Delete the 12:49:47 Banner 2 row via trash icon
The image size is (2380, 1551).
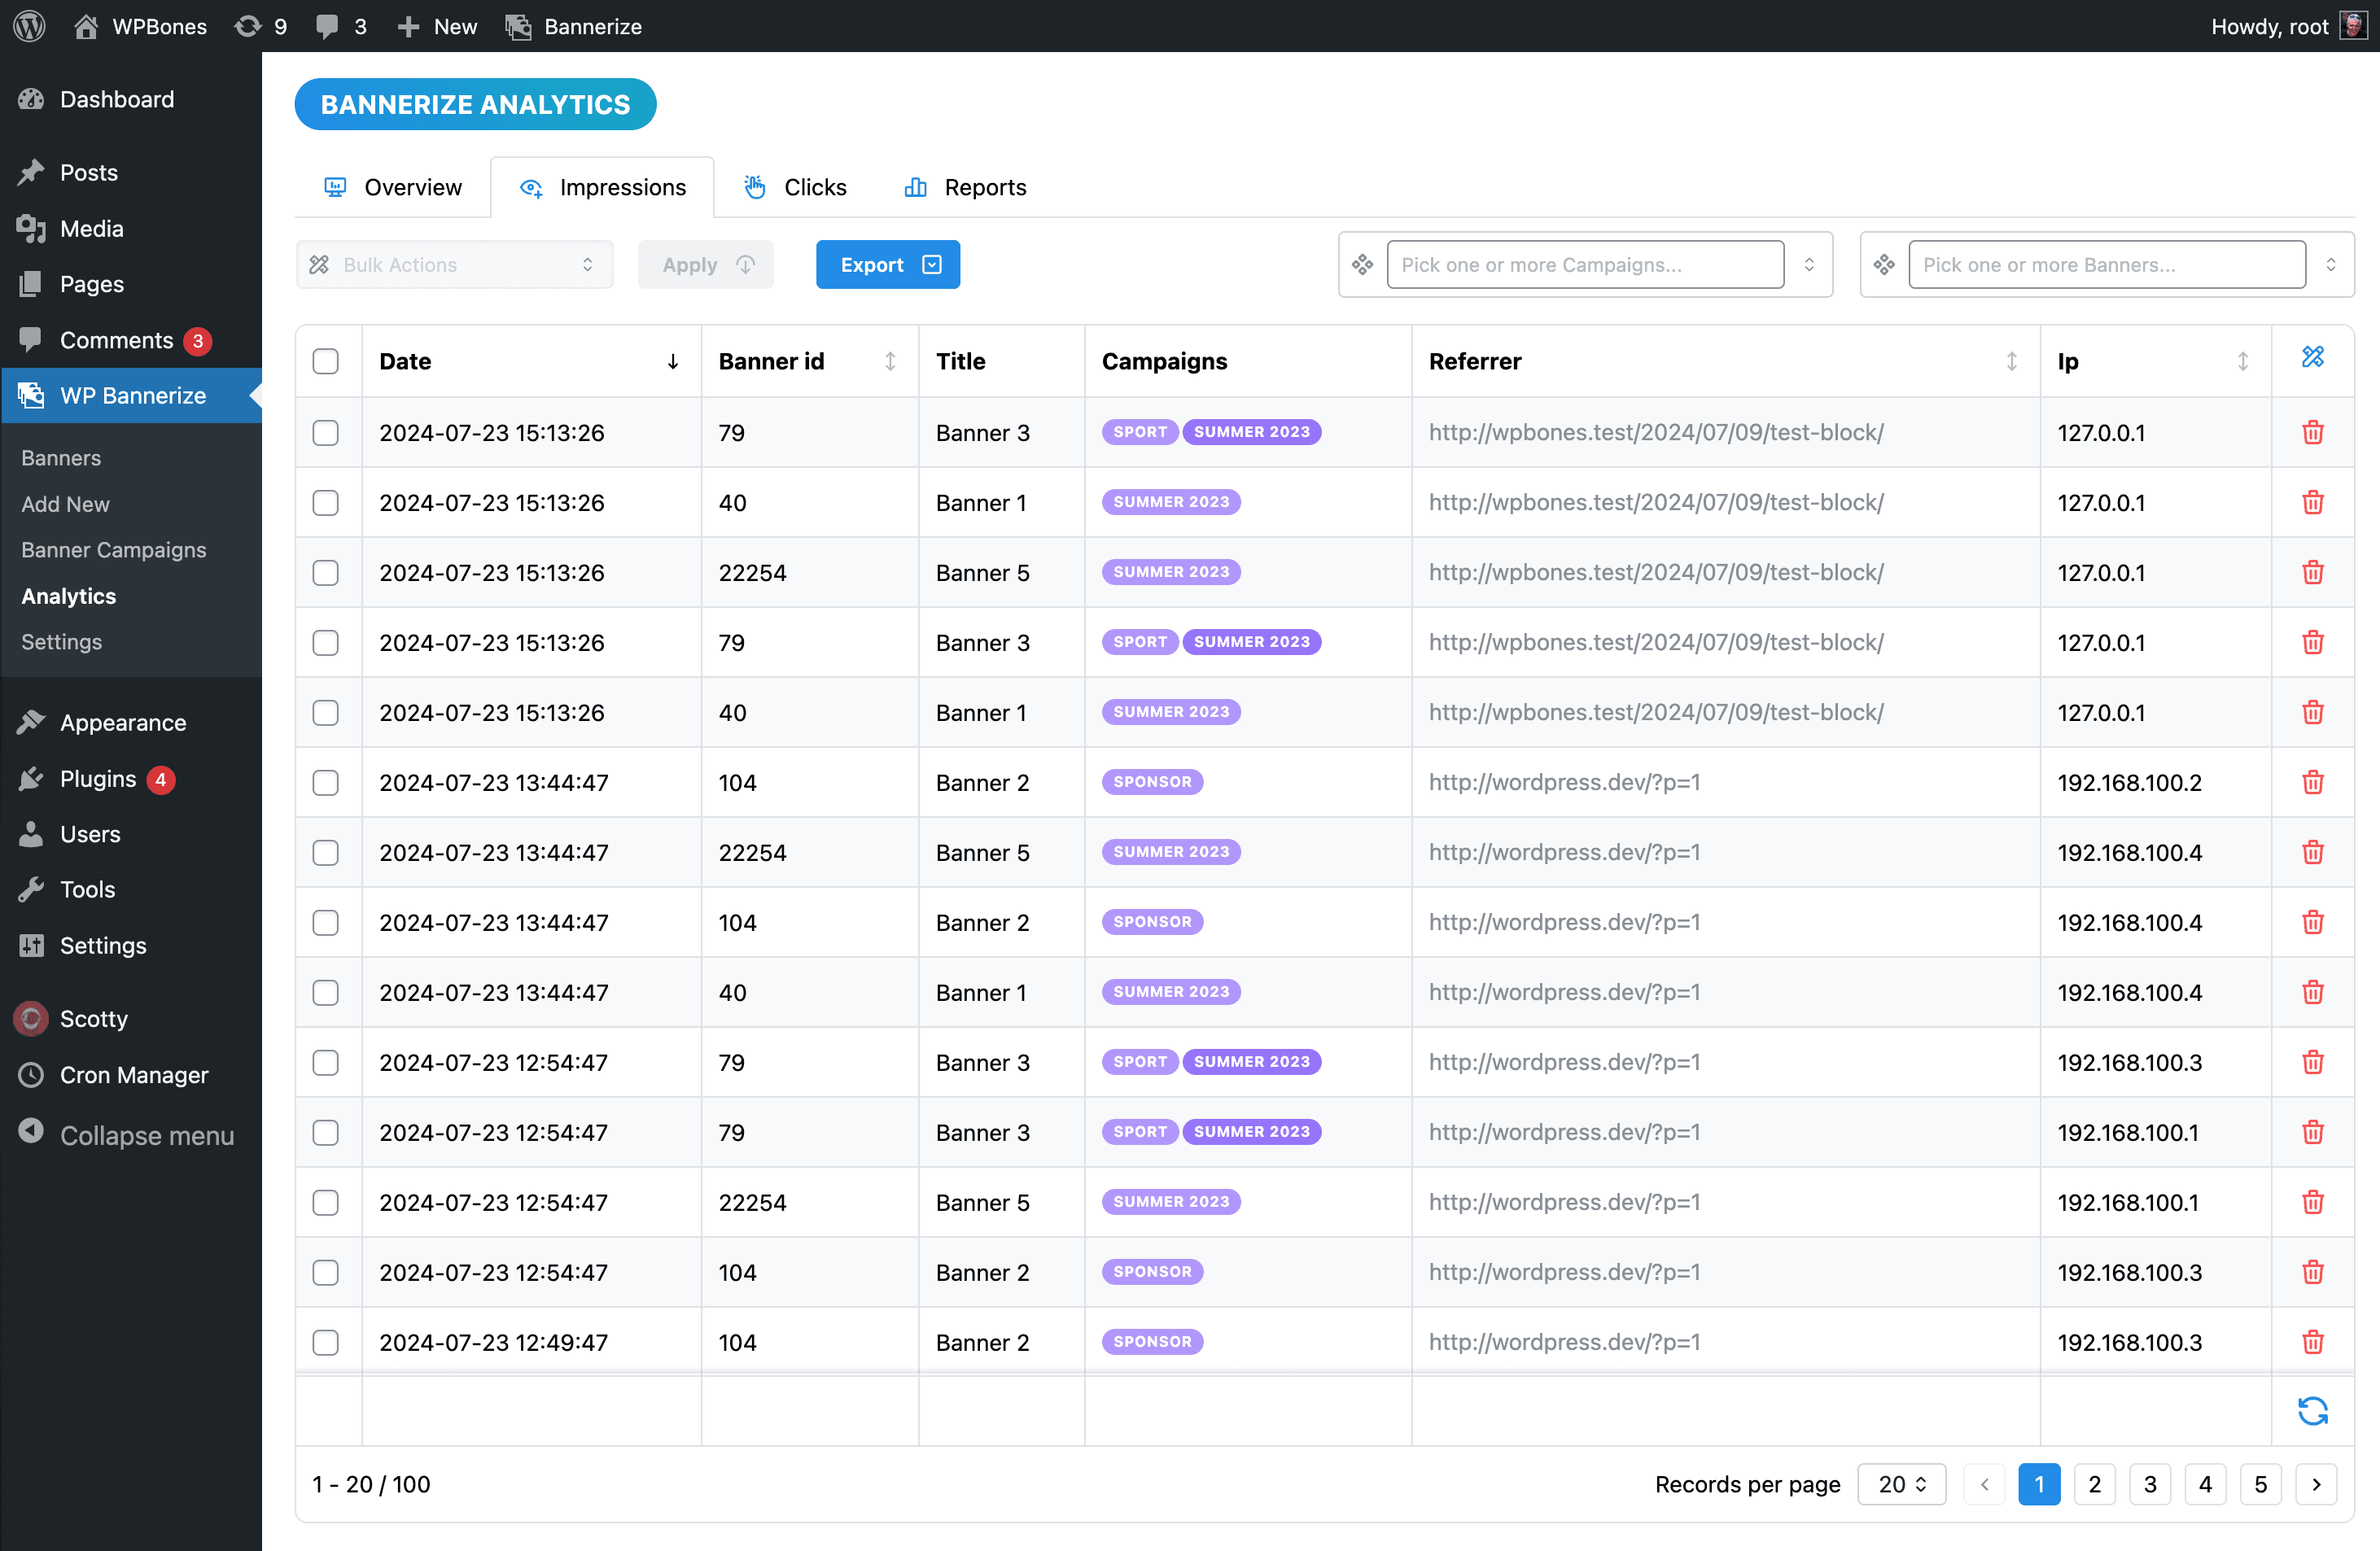(x=2312, y=1342)
